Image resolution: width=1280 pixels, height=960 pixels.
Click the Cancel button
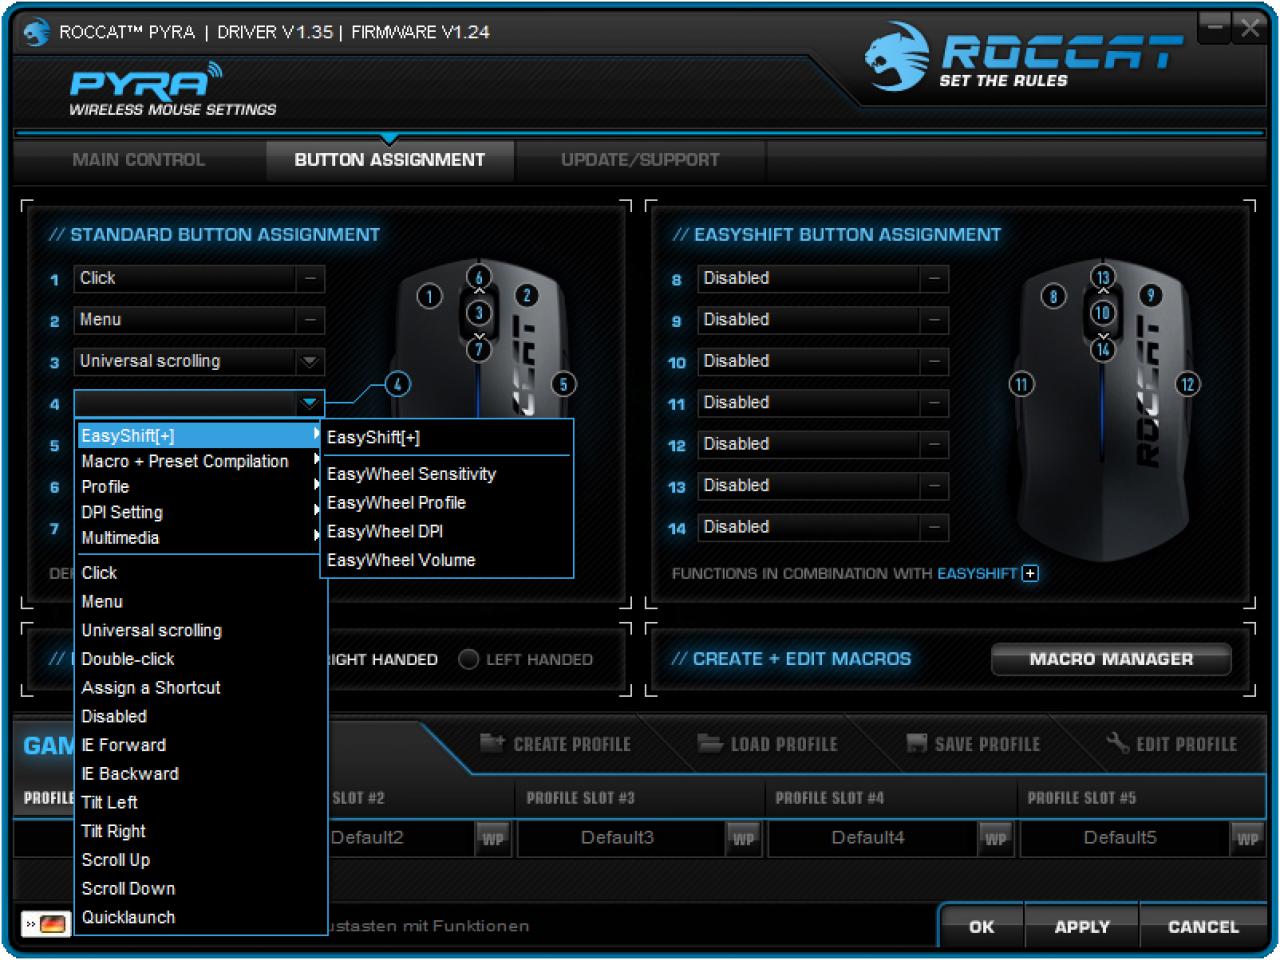[1203, 927]
